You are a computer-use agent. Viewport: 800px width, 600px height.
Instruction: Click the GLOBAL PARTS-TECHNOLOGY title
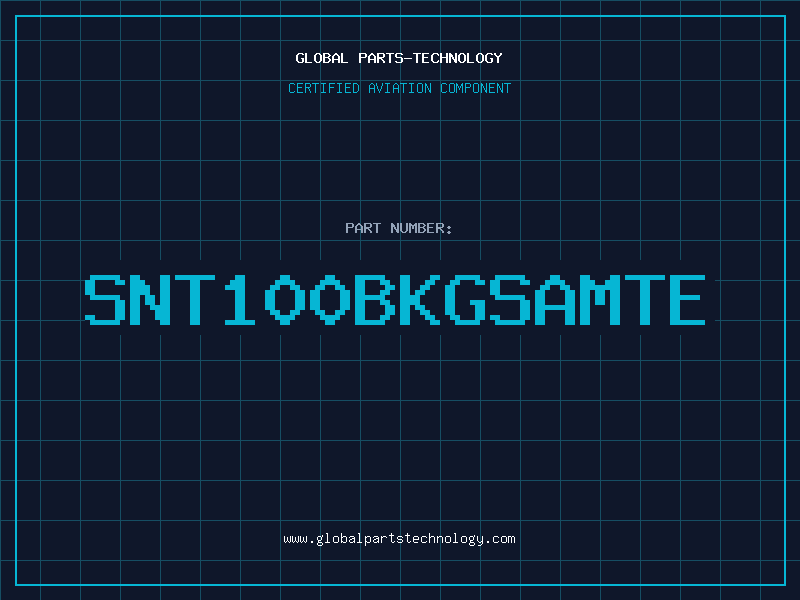tap(399, 58)
